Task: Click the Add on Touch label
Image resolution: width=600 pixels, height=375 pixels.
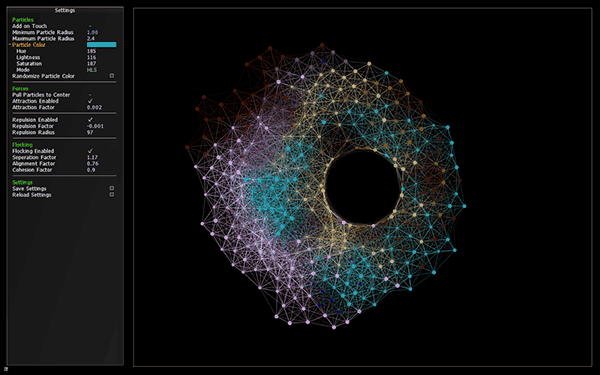Action: coord(29,26)
